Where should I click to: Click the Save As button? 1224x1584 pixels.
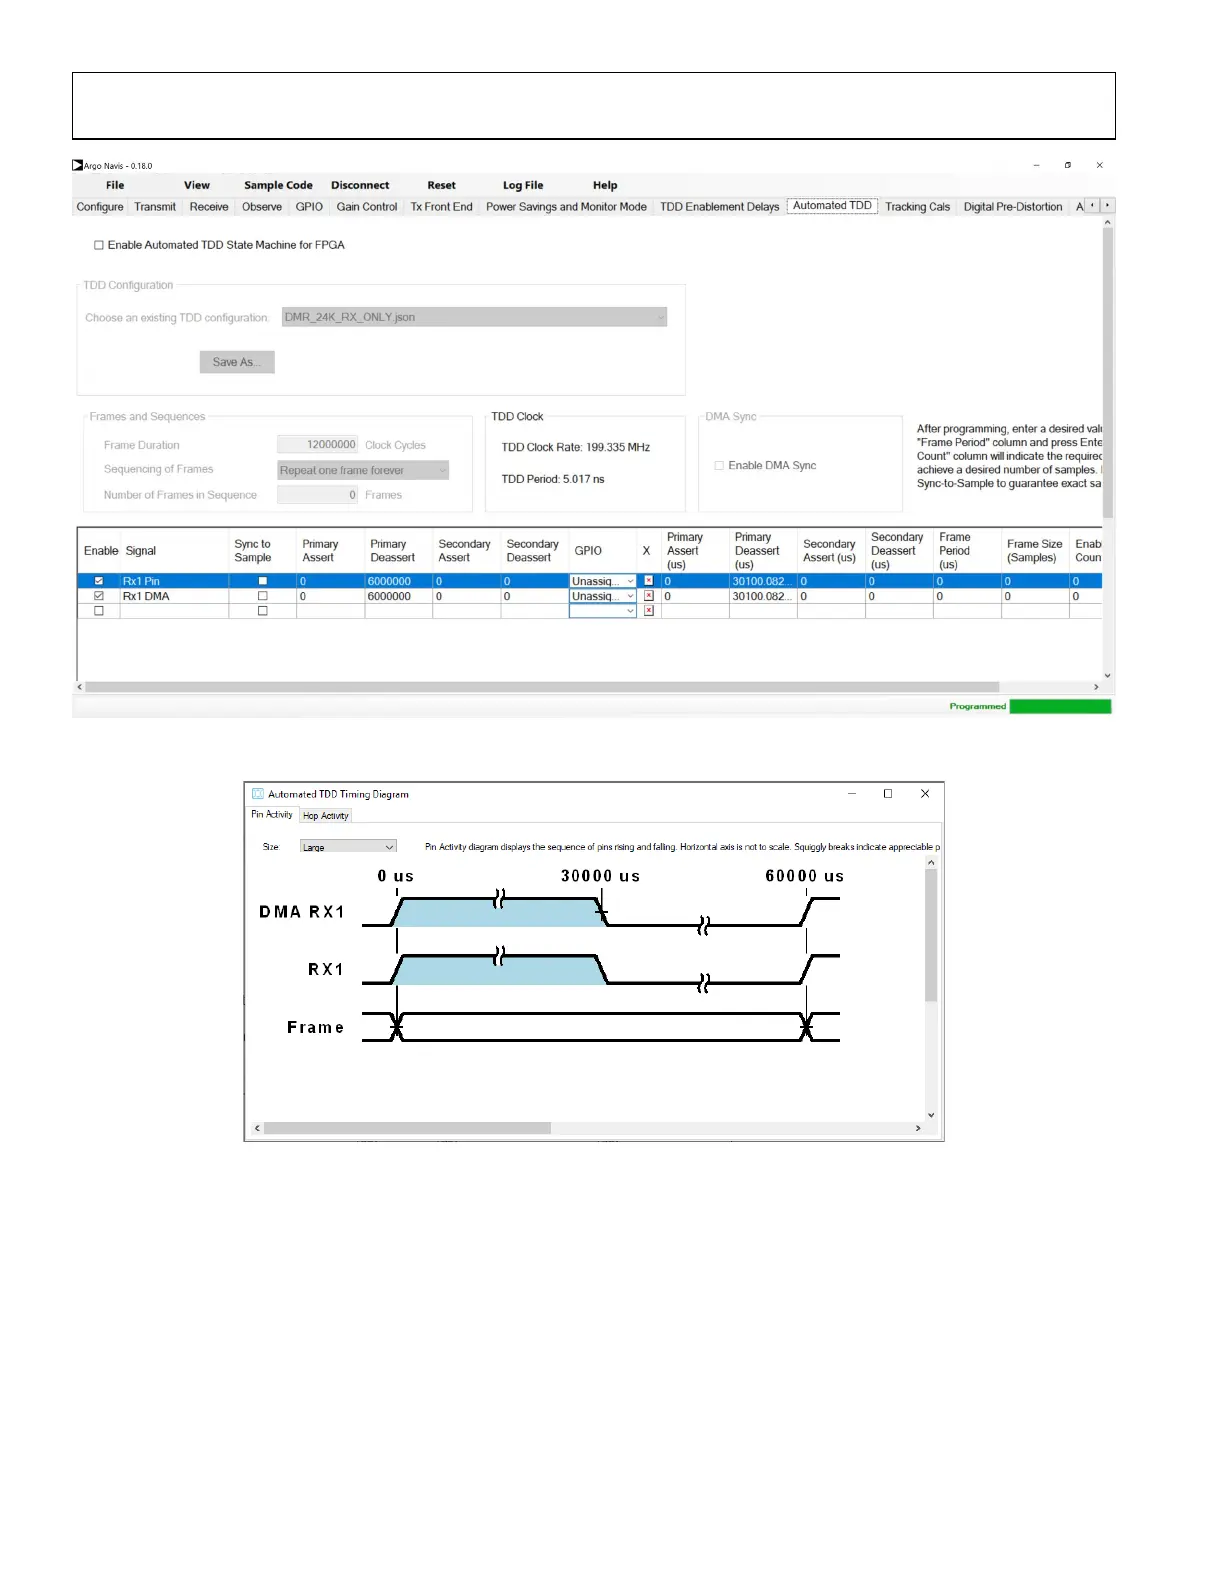tap(237, 362)
